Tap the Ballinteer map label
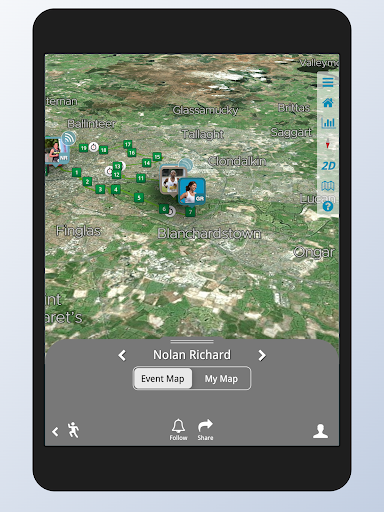The image size is (384, 512). click(91, 123)
